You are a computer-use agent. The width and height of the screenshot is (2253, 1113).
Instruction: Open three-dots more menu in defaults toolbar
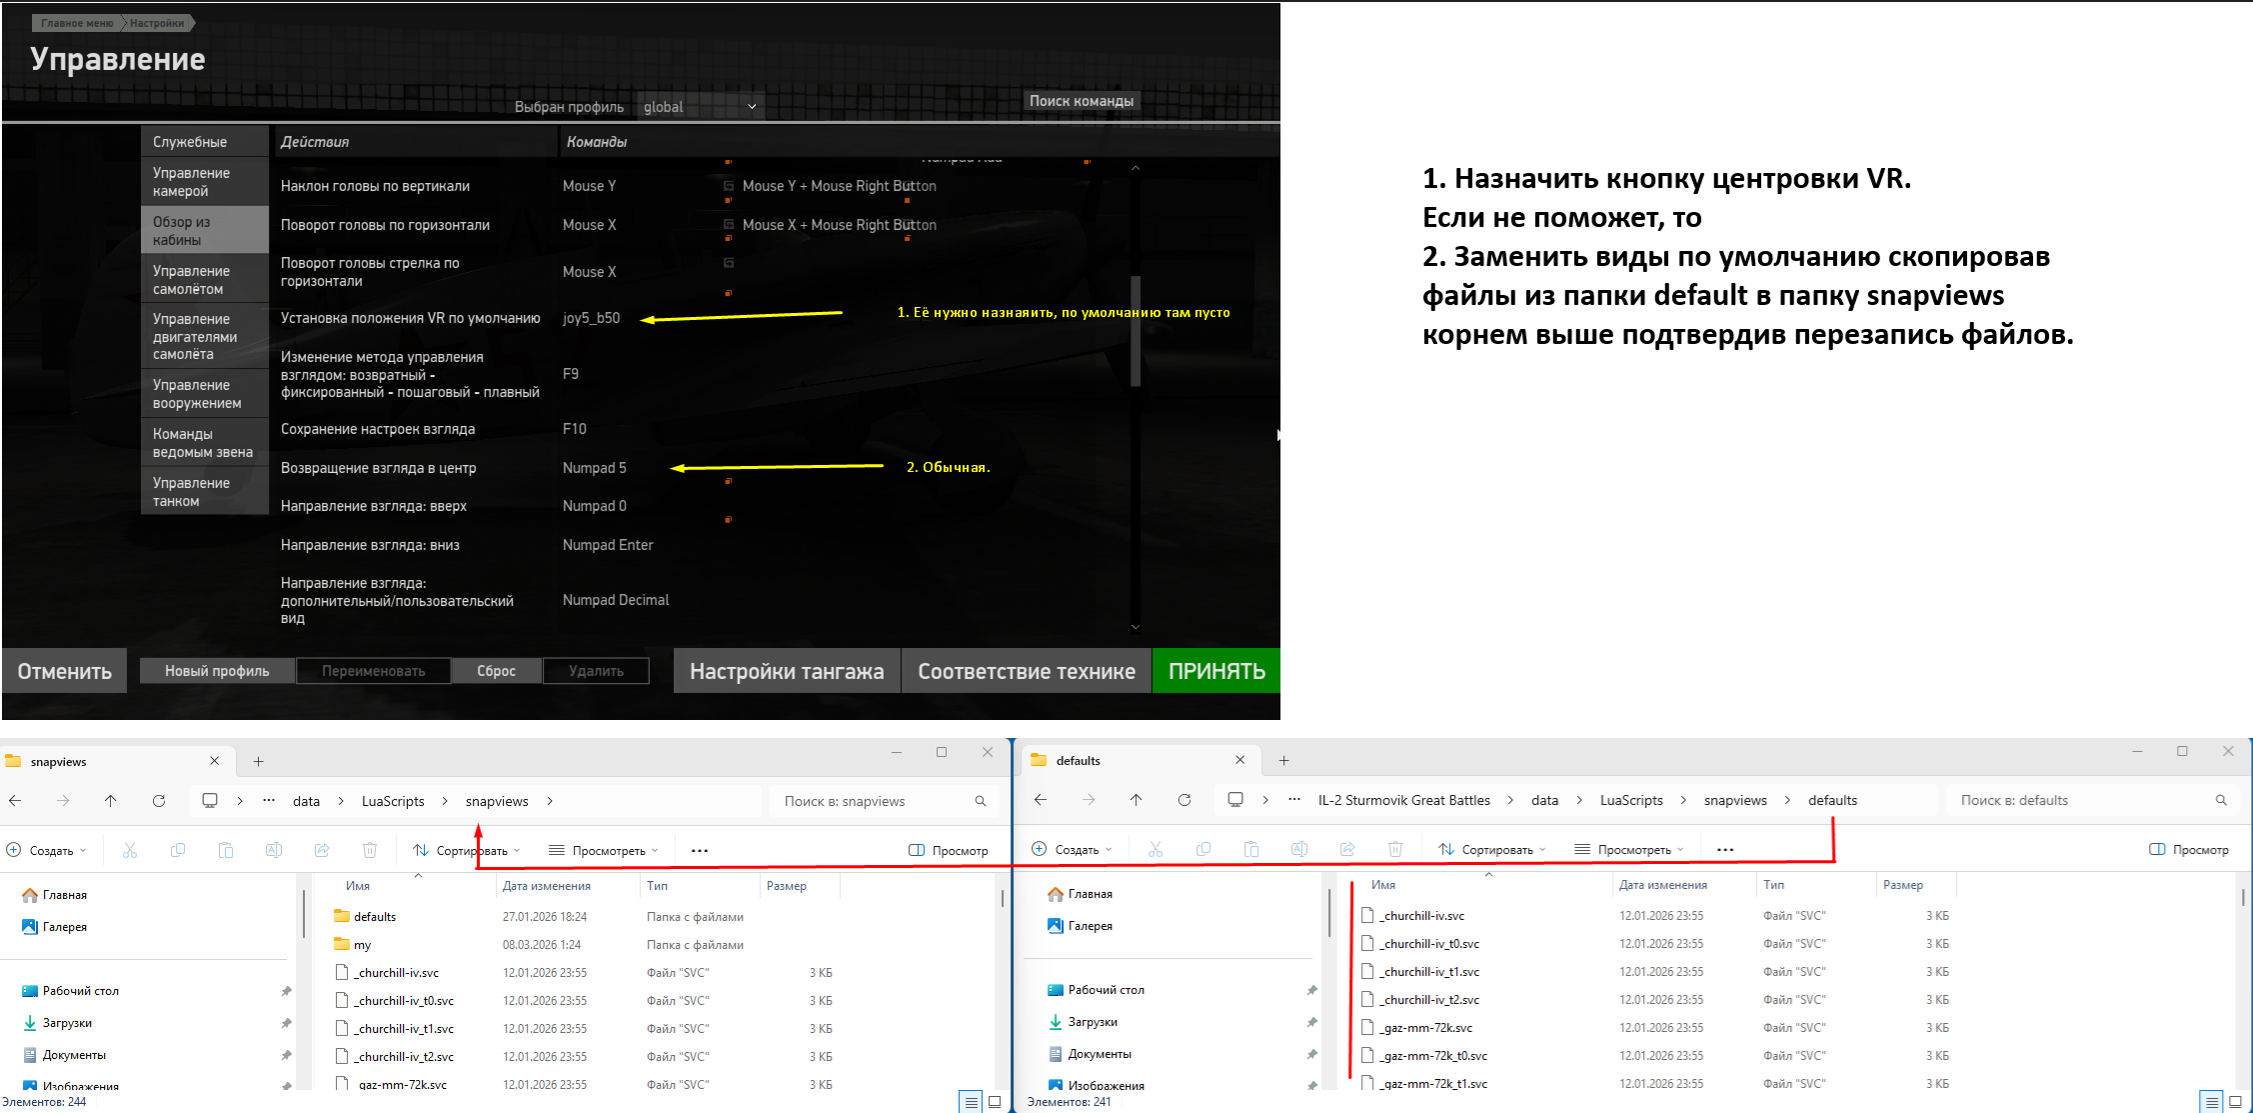pos(1725,850)
